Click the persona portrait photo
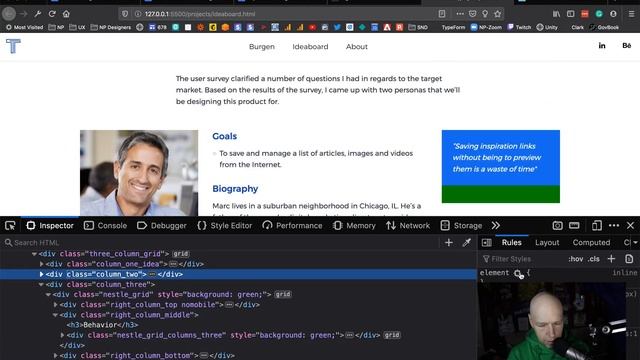Image resolution: width=640 pixels, height=360 pixels. tap(139, 173)
